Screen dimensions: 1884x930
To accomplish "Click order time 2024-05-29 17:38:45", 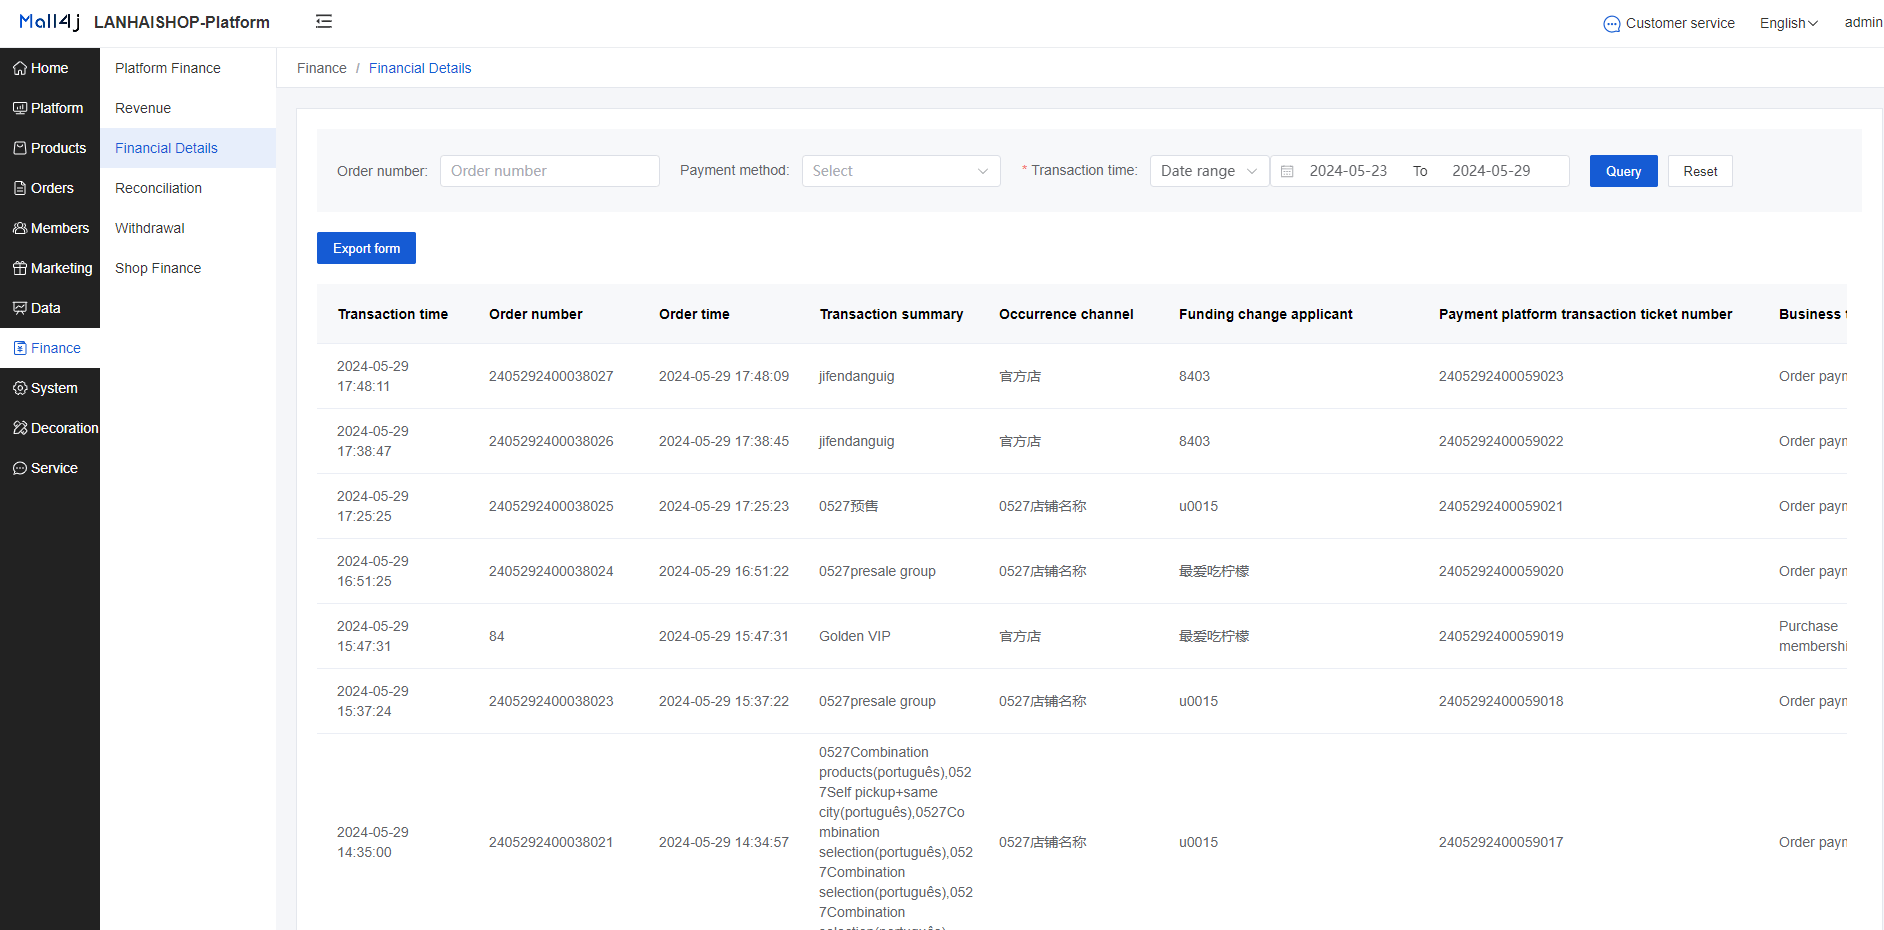I will click(724, 441).
